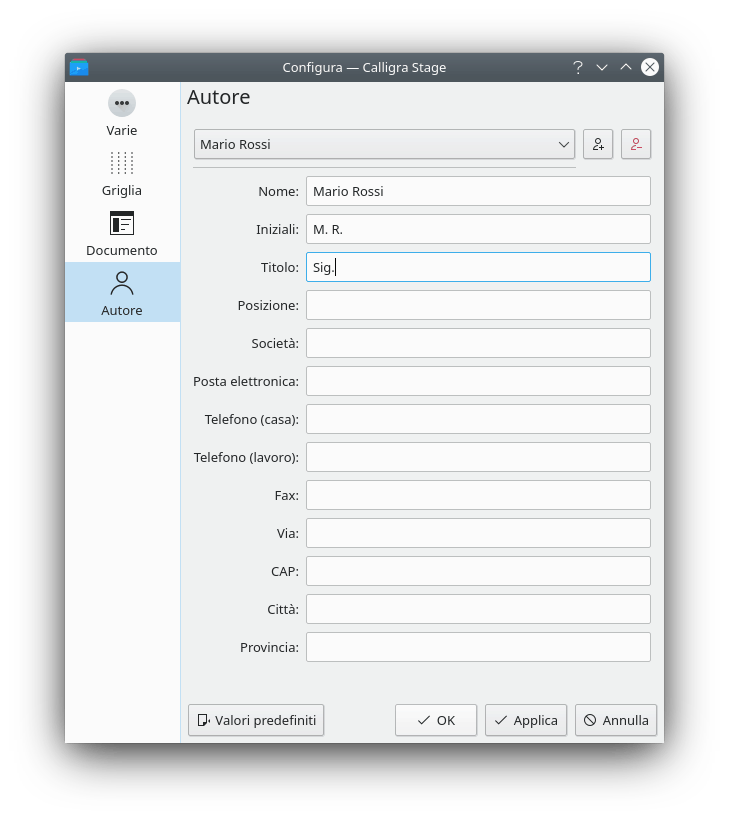This screenshot has width=729, height=820.
Task: Focus the Società input field
Action: point(478,343)
